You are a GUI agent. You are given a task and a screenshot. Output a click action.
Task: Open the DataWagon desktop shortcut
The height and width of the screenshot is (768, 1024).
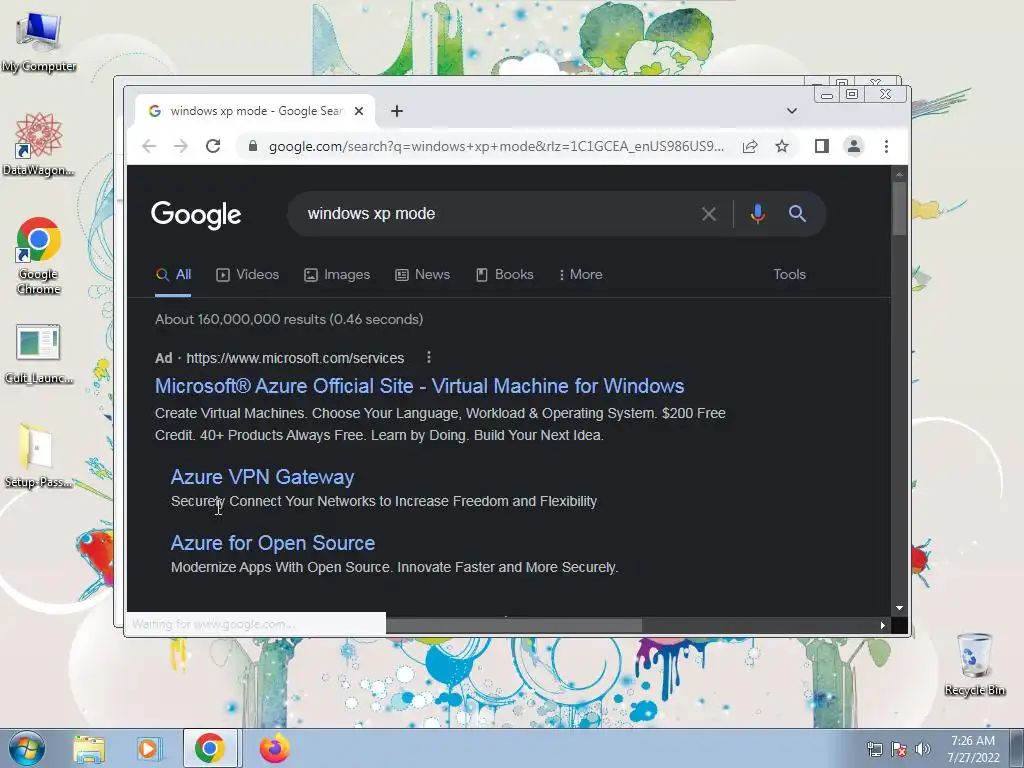click(39, 144)
